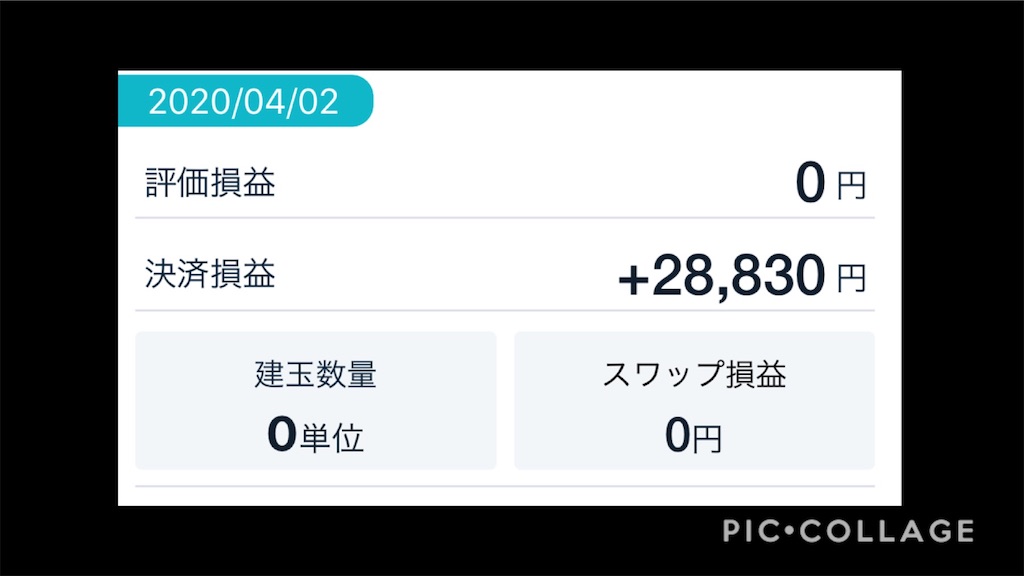Click the 0単位 position quantity value

click(315, 437)
